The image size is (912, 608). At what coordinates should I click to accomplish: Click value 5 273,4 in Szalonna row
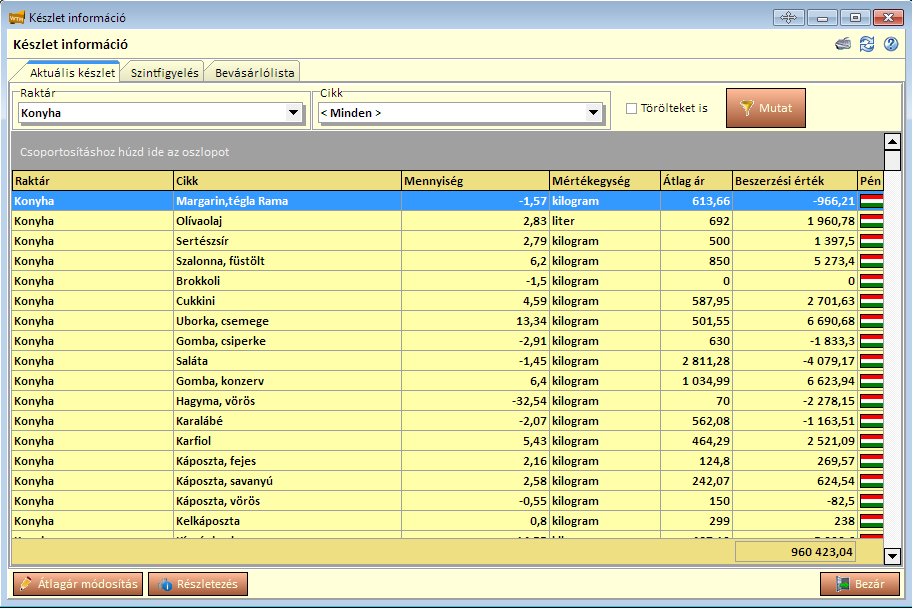(795, 261)
